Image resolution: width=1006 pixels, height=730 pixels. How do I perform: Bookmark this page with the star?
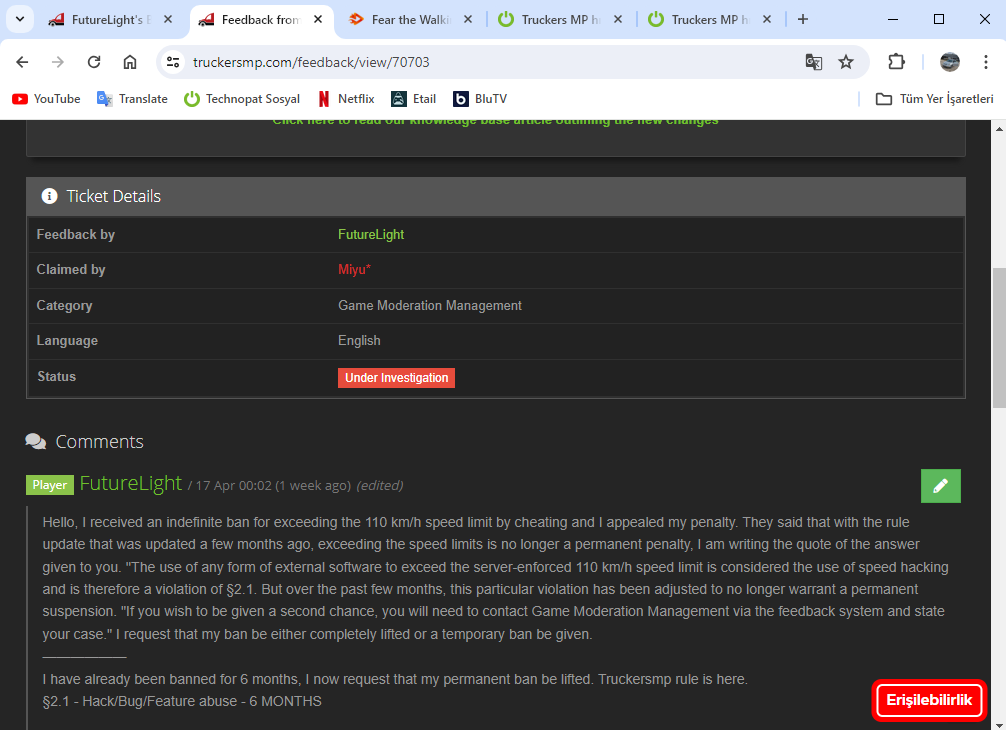click(846, 62)
